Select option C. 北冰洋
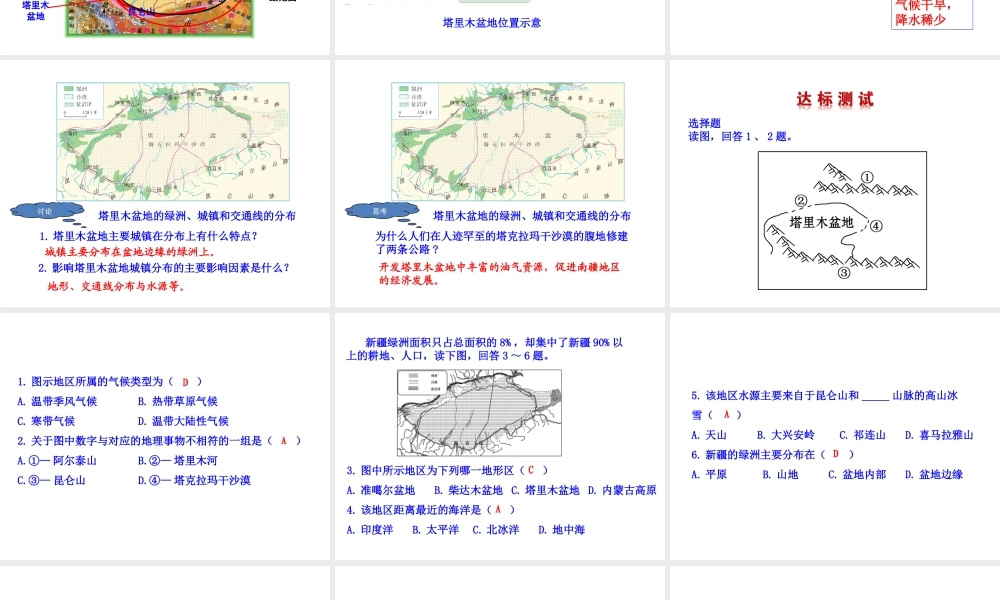Viewport: 1000px width, 600px height. click(x=496, y=530)
